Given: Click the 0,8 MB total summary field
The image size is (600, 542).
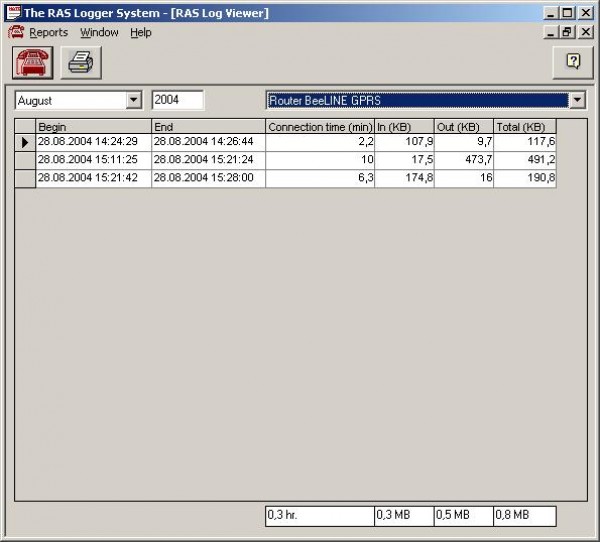Looking at the screenshot, I should click(x=525, y=515).
